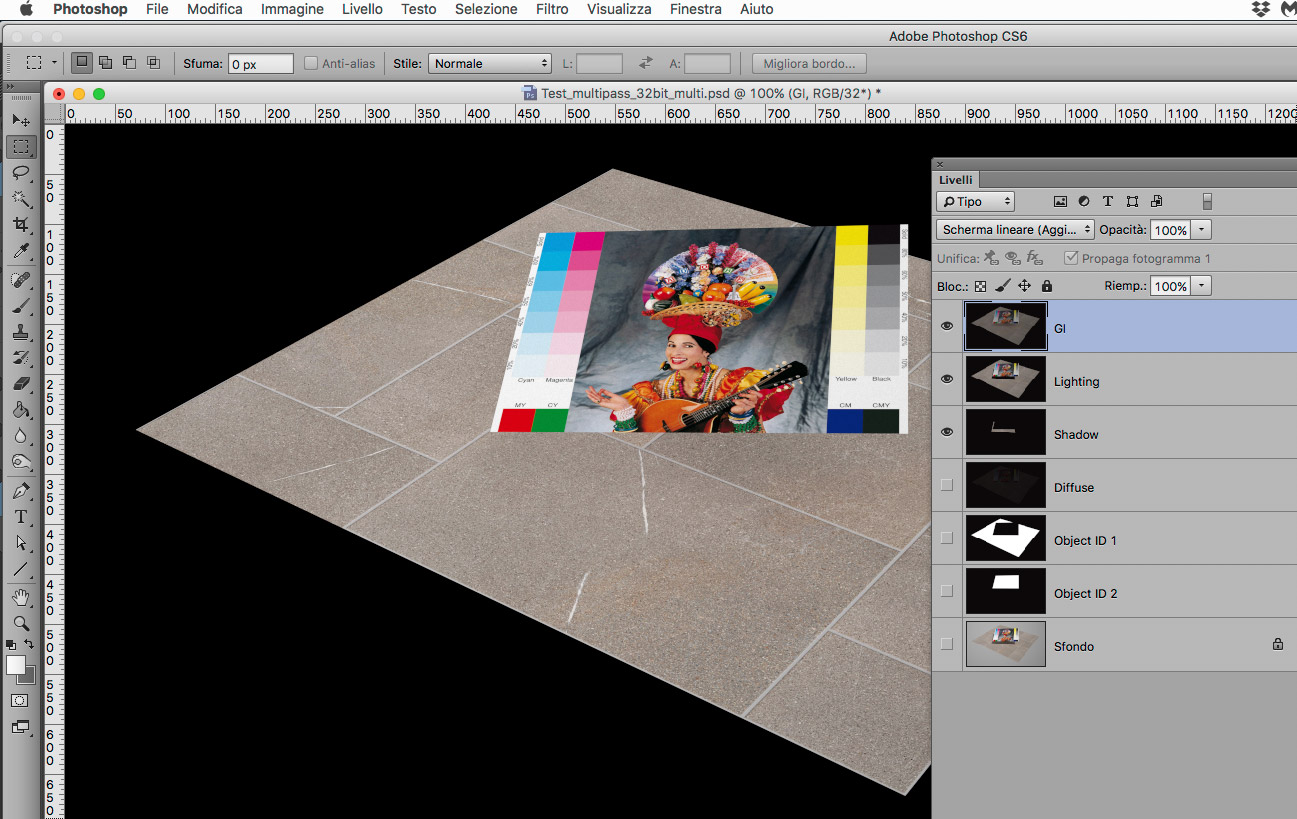Screen dimensions: 1297x819
Task: Filter layers by type layers icon
Action: [1107, 201]
